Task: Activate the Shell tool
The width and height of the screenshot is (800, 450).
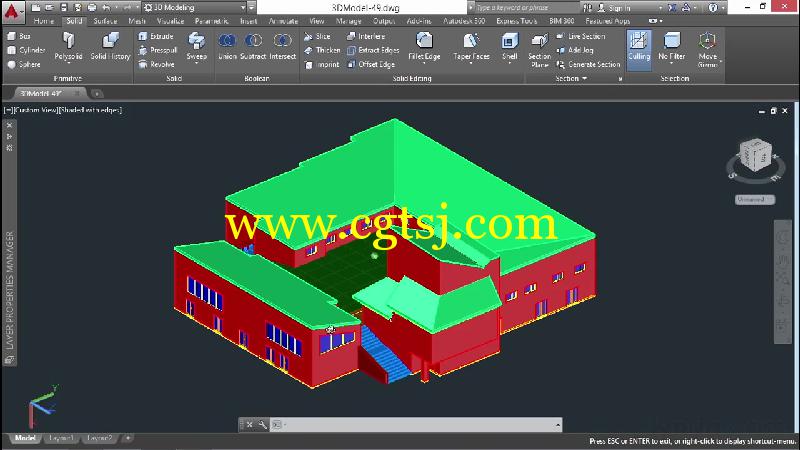Action: tap(509, 46)
